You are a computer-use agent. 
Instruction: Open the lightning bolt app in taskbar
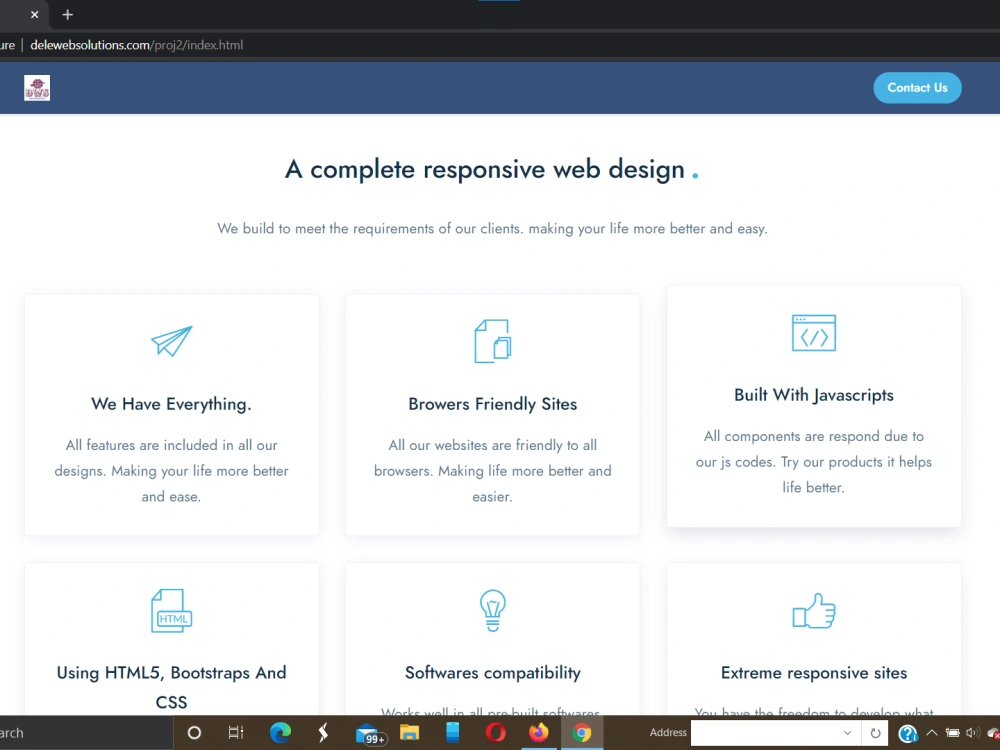coord(323,733)
